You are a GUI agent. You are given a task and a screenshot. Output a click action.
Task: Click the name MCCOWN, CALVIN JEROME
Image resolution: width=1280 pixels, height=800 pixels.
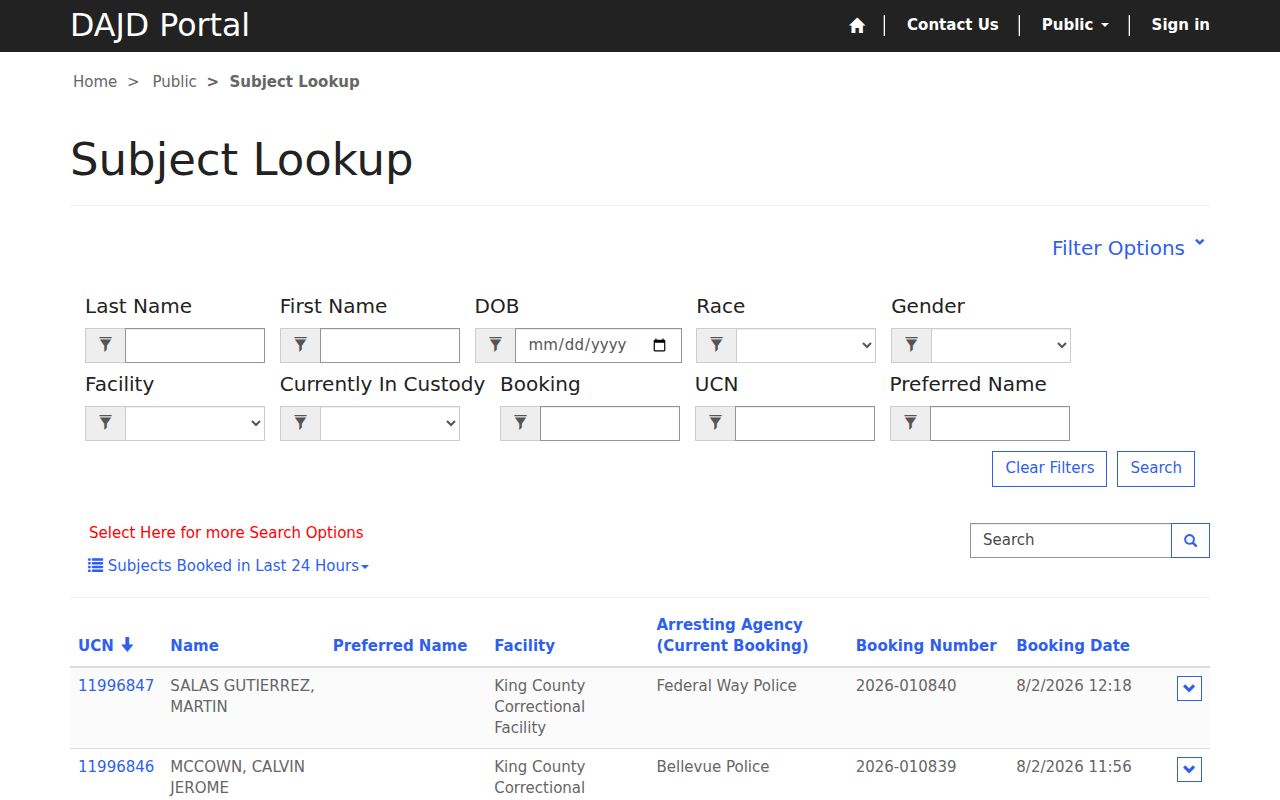click(238, 777)
